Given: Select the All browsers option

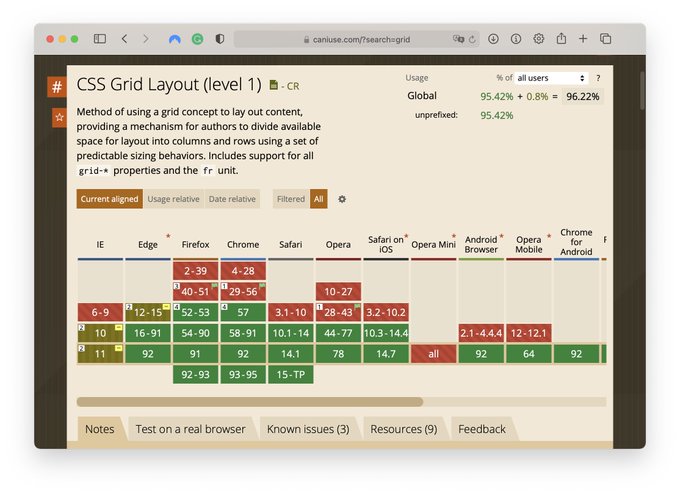Looking at the screenshot, I should 319,199.
